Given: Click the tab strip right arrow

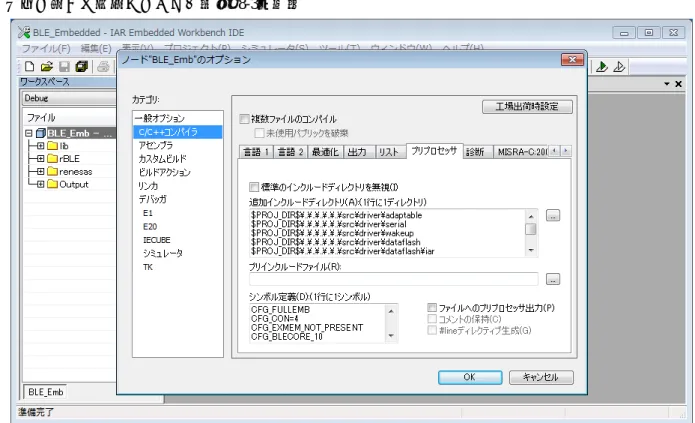Looking at the screenshot, I should tap(566, 151).
